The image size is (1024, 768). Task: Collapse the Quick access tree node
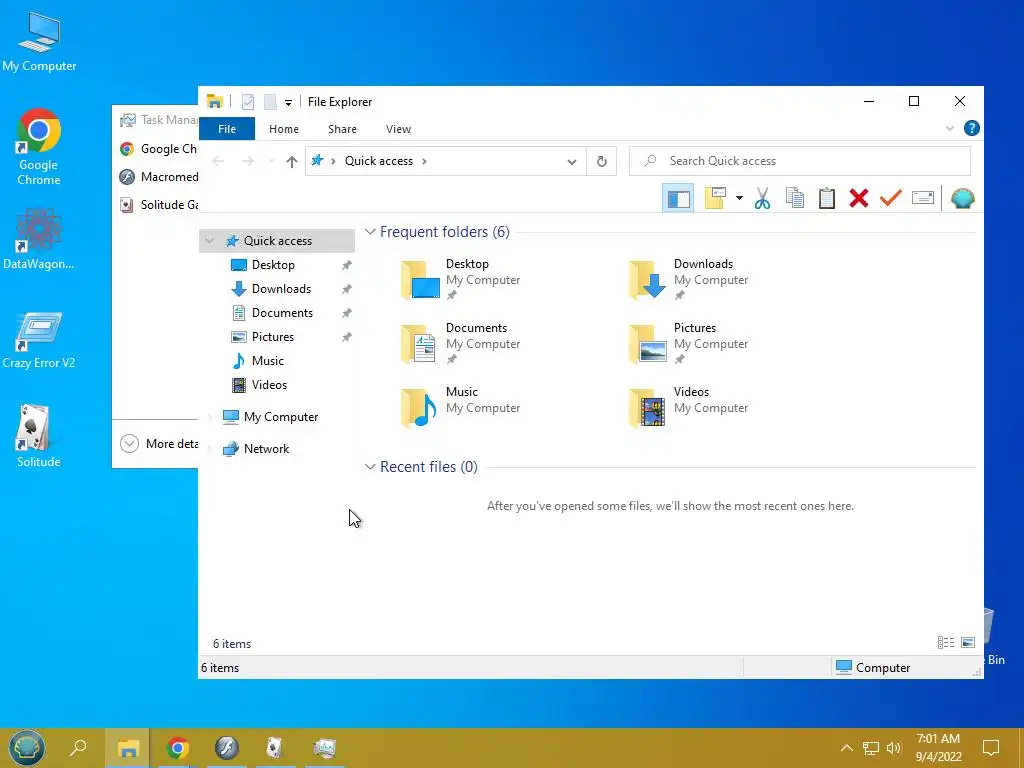pos(210,241)
